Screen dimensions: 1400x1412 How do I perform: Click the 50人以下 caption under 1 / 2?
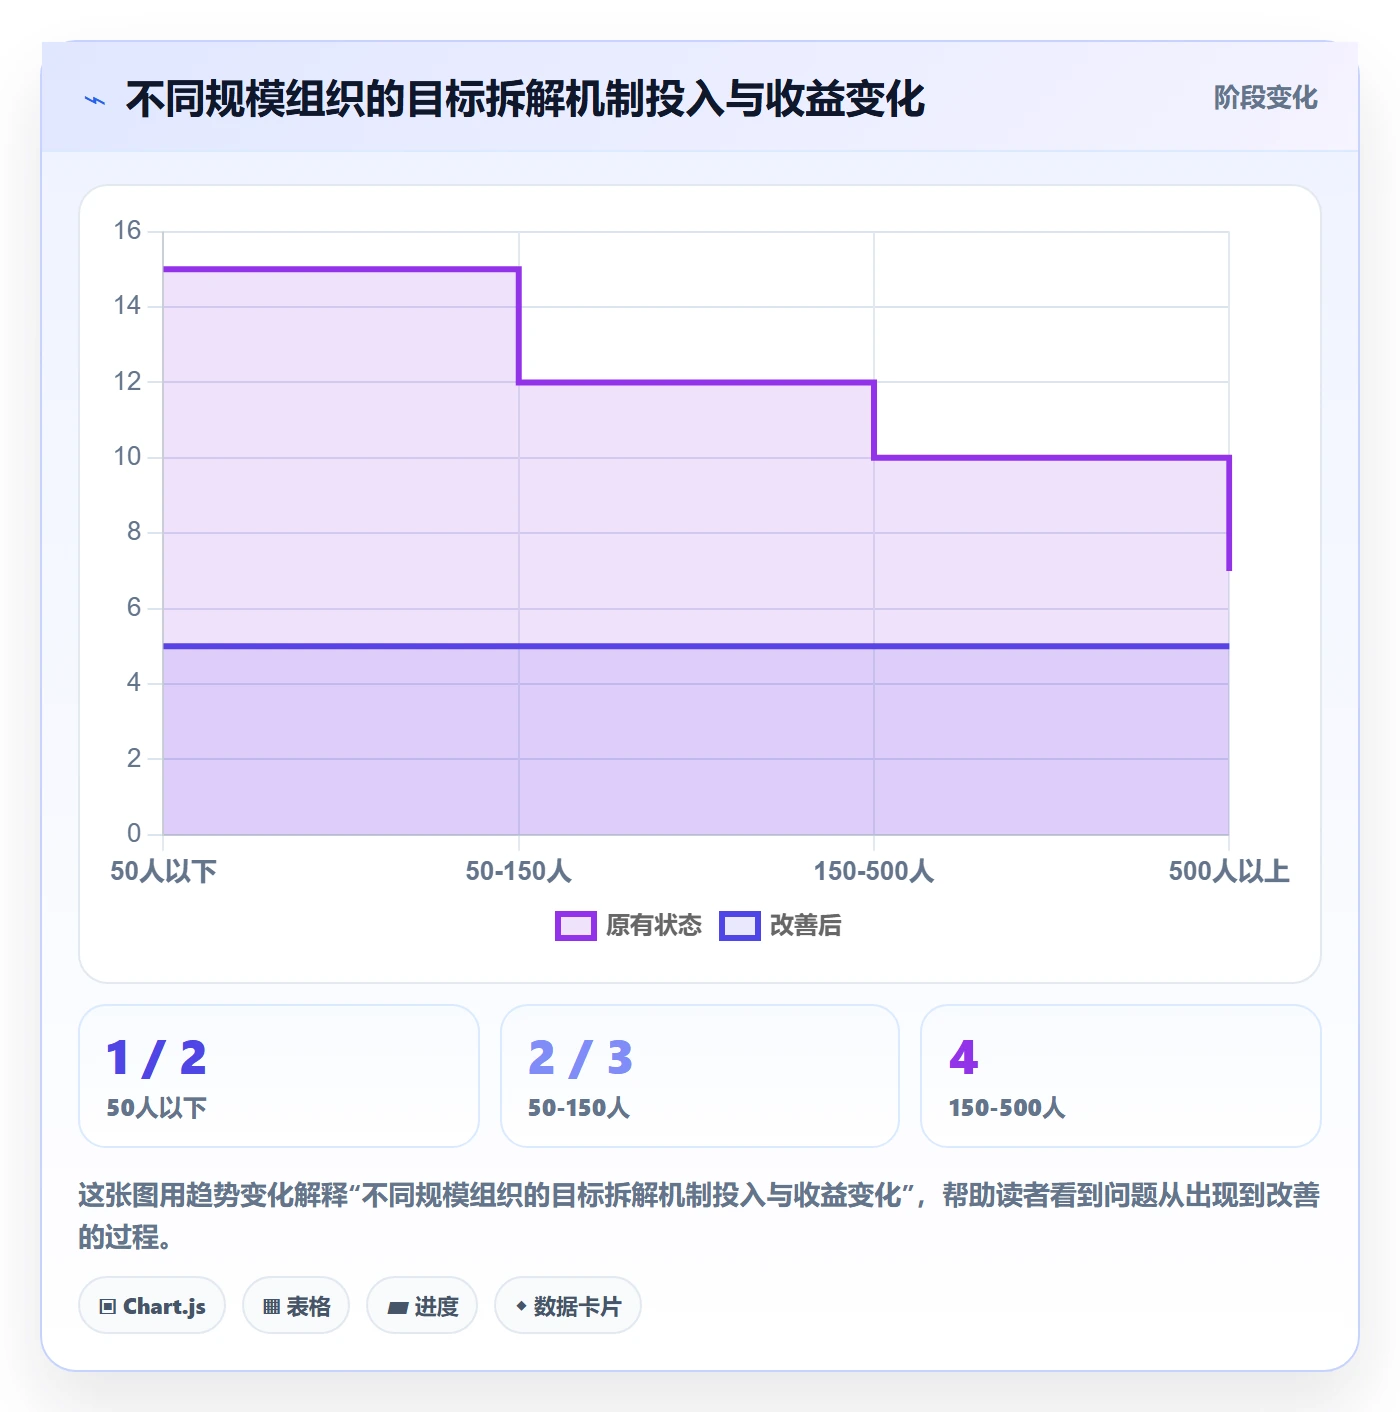[157, 1108]
